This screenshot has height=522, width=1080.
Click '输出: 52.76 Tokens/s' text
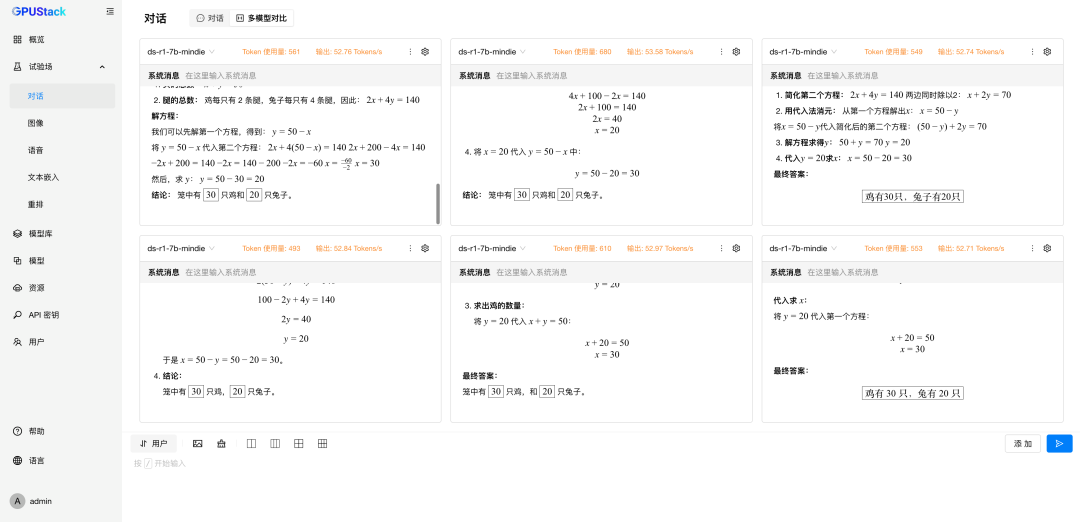[x=349, y=52]
